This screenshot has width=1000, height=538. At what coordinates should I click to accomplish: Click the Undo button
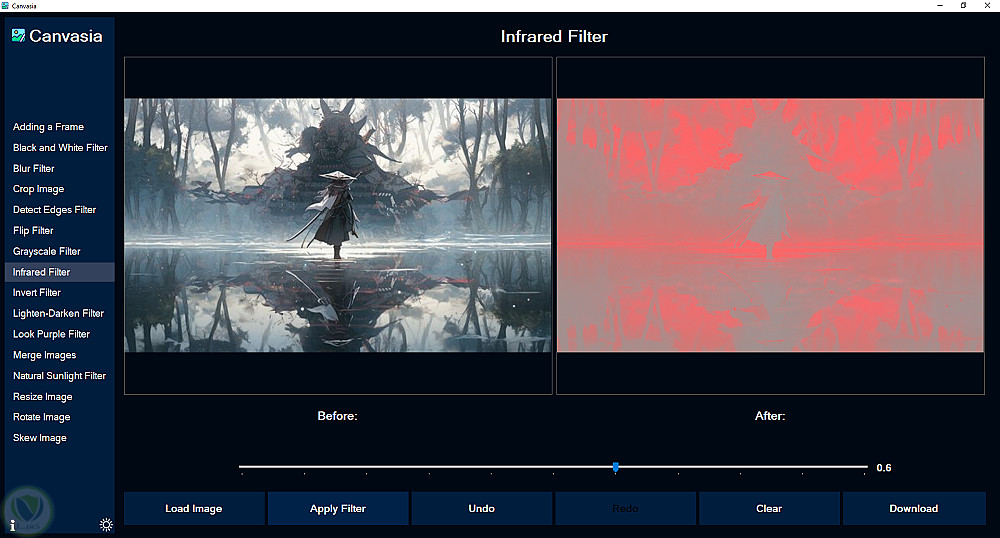pyautogui.click(x=482, y=508)
